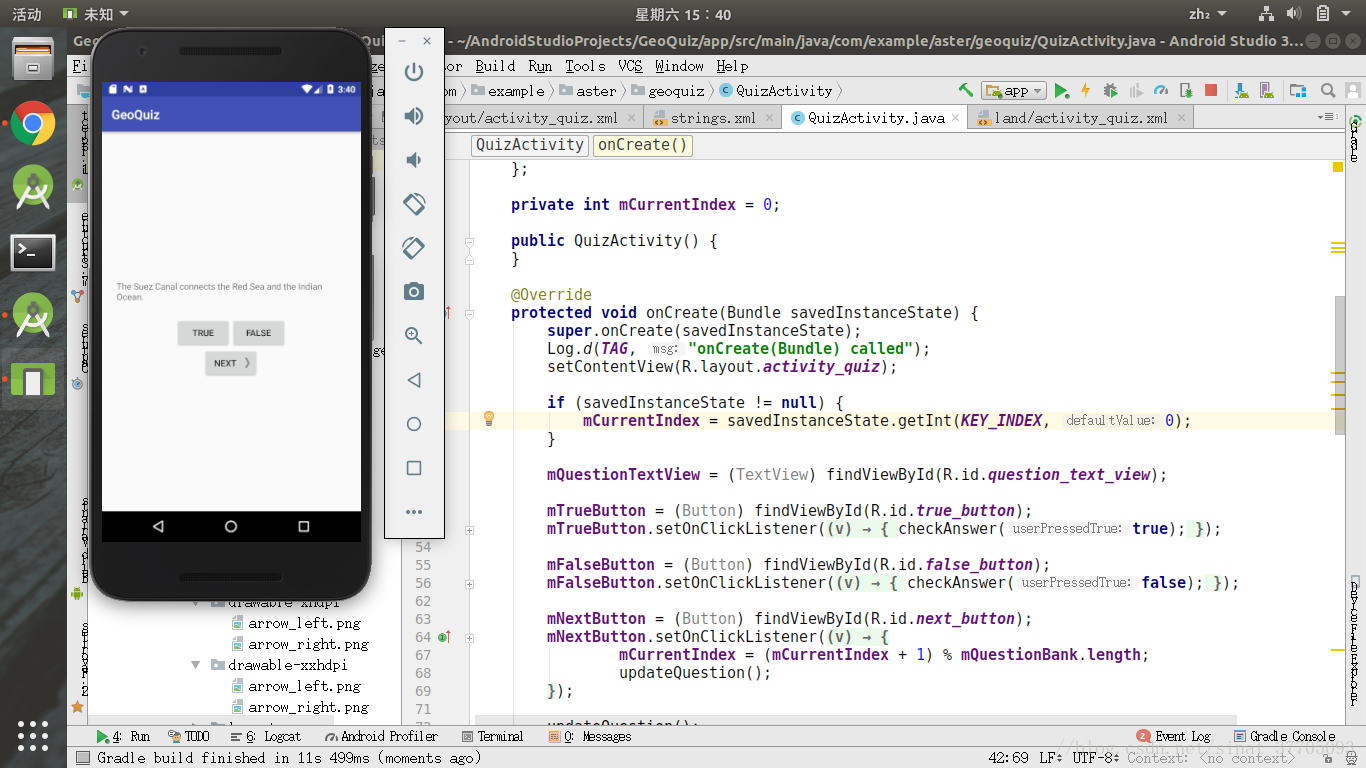Click the Make Project hammer icon
1366x768 pixels.
click(965, 90)
